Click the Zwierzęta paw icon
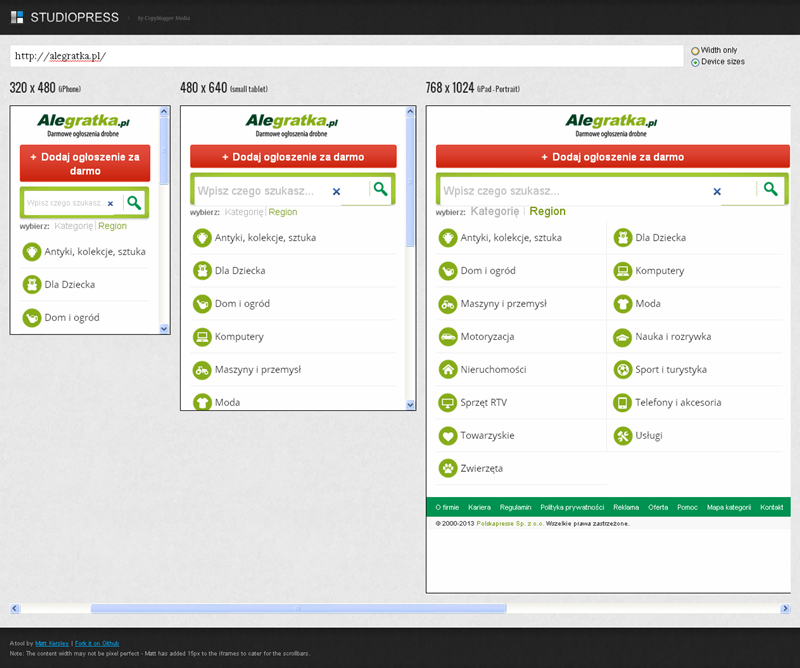 pos(447,468)
